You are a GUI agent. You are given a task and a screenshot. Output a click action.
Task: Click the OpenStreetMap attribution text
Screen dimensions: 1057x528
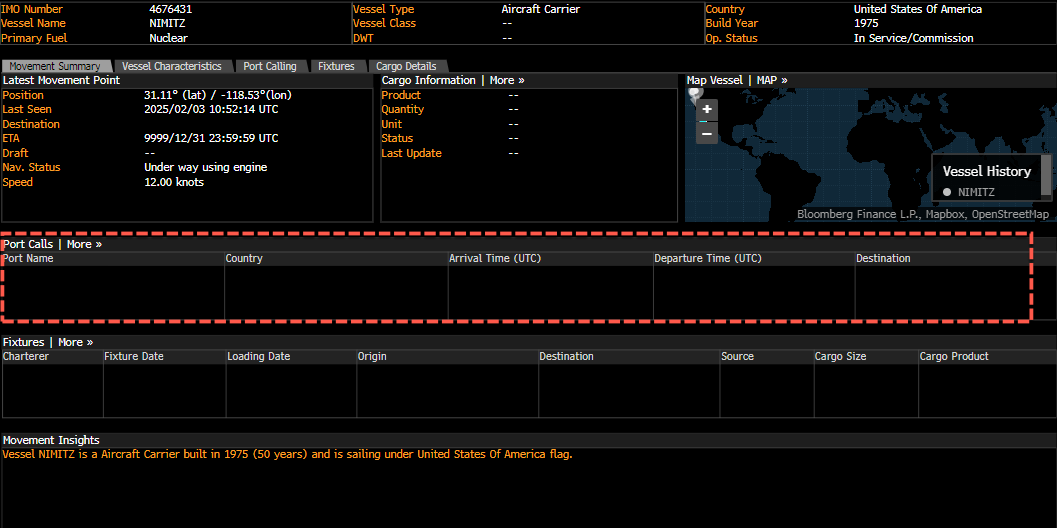pyautogui.click(x=1008, y=214)
